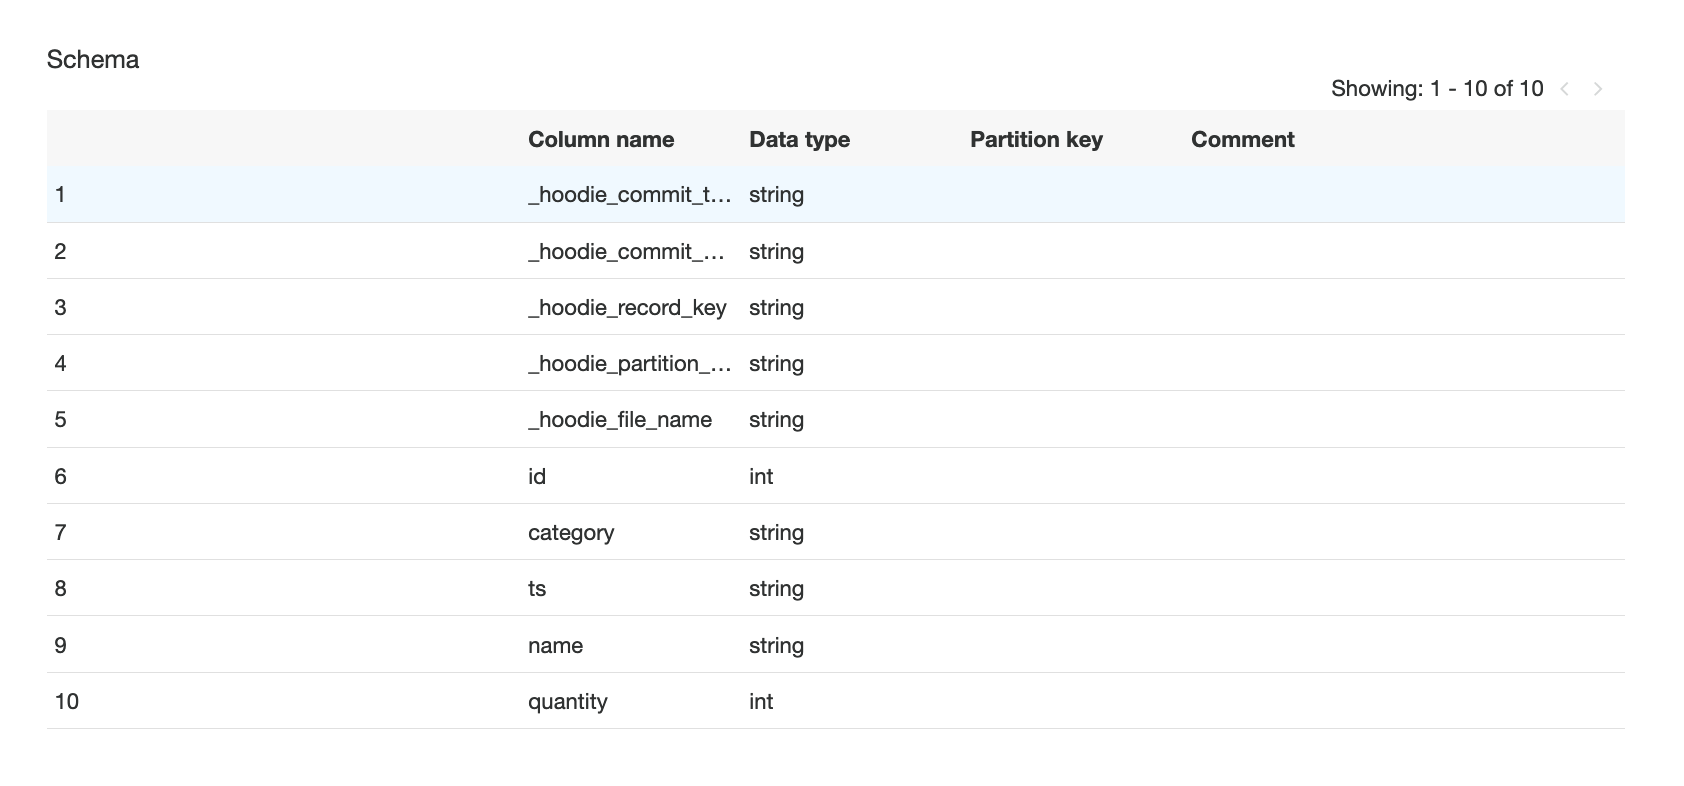1684x786 pixels.
Task: Go to the previous schema page
Action: [1565, 89]
